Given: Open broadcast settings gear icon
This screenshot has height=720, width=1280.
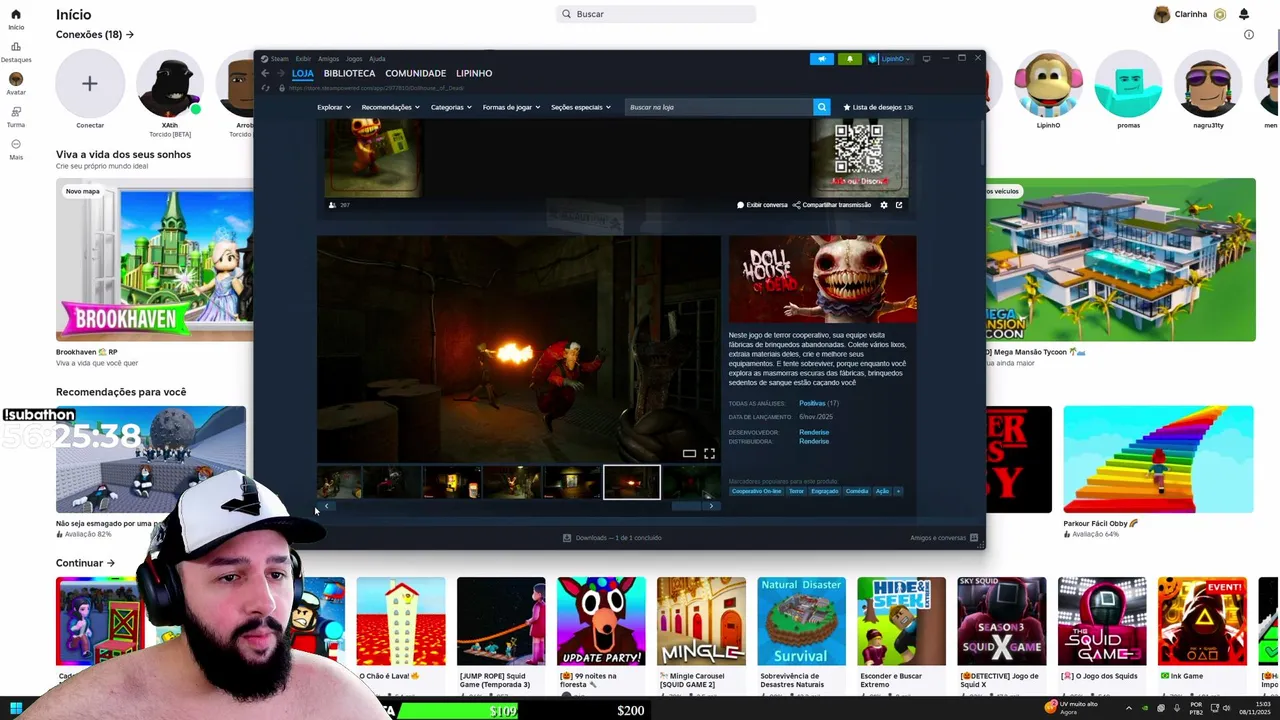Looking at the screenshot, I should (x=884, y=205).
